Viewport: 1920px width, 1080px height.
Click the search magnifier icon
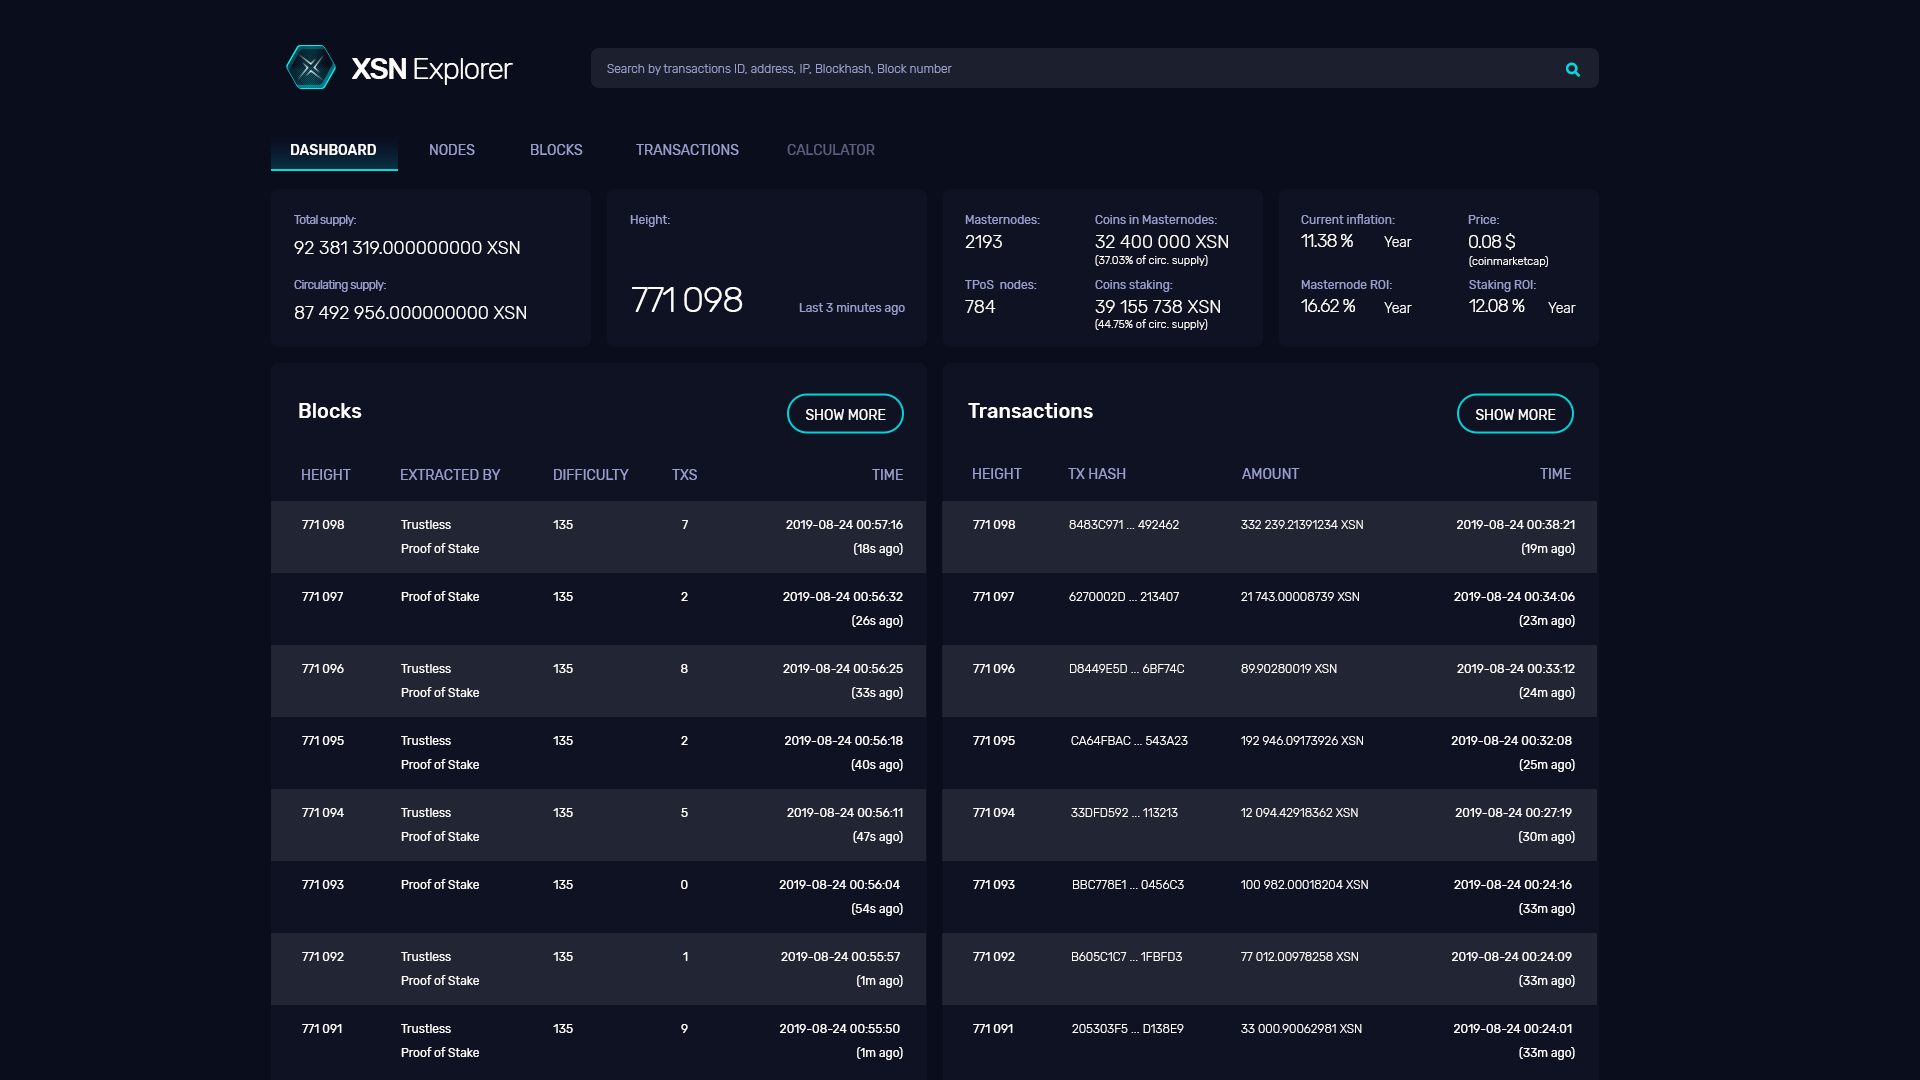click(1572, 69)
